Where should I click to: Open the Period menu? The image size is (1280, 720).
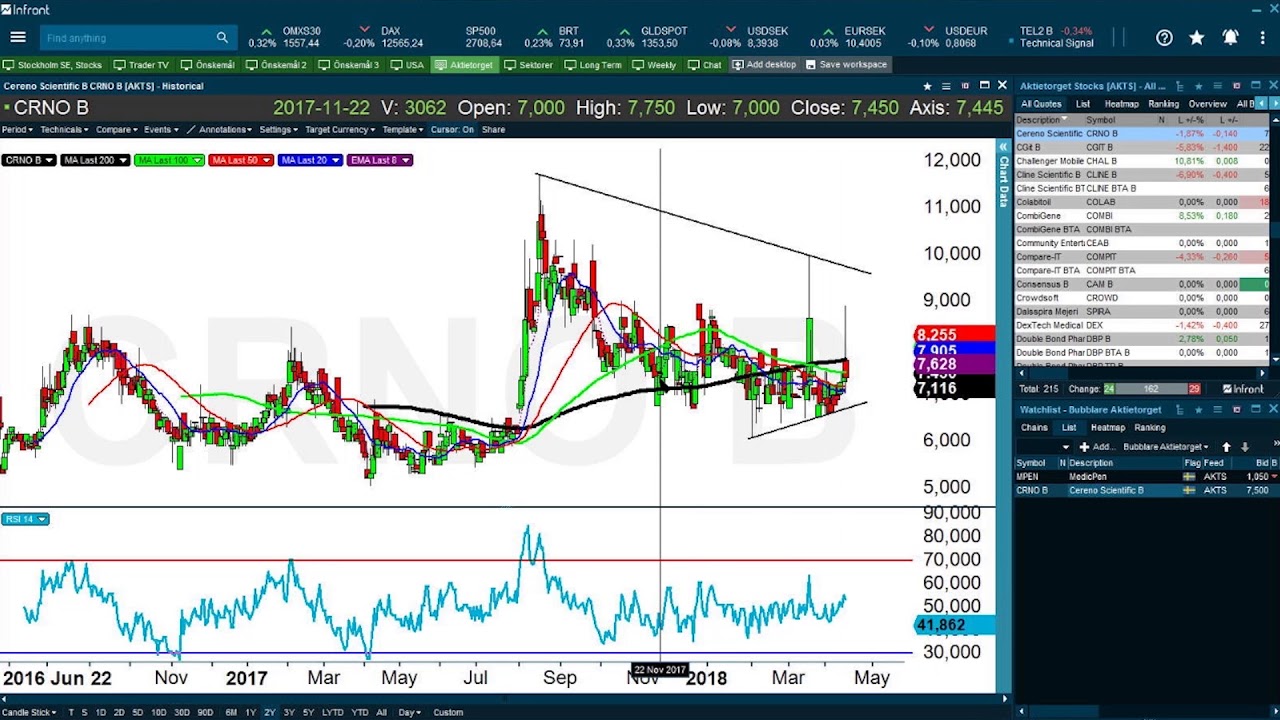click(x=17, y=129)
